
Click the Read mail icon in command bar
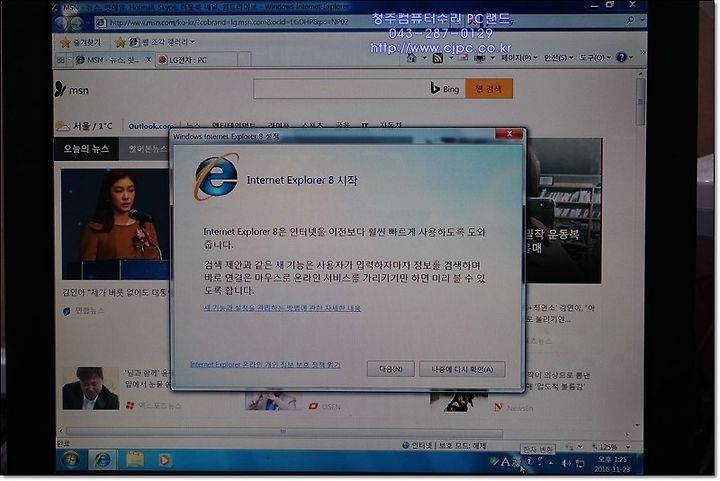point(463,58)
